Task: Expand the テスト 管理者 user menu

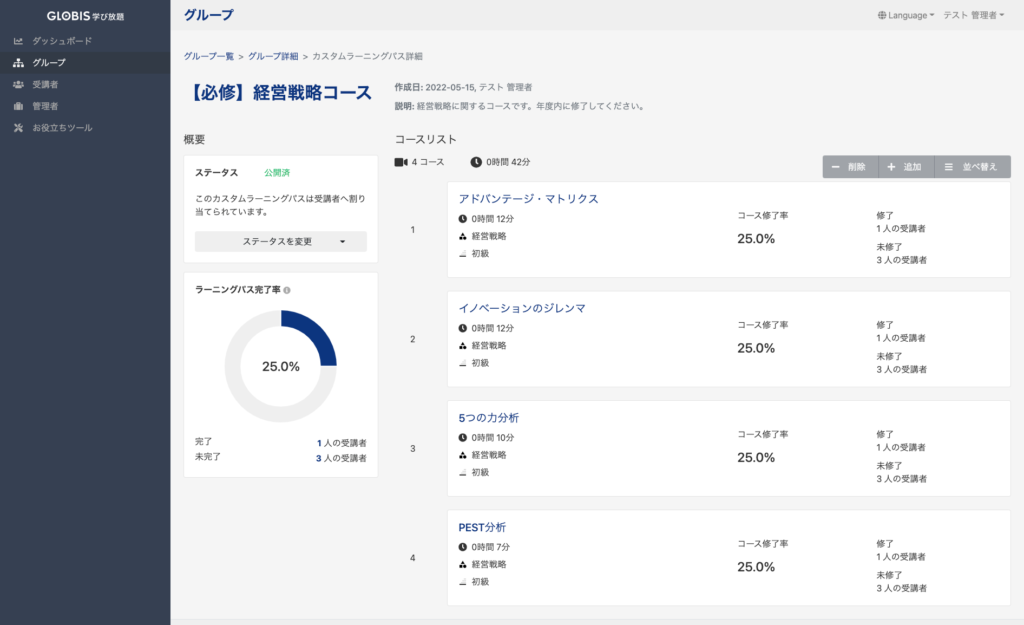Action: 974,15
